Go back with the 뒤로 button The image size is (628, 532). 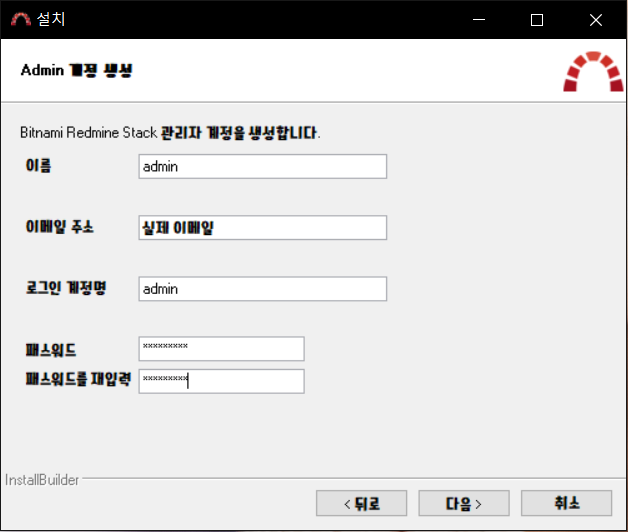pos(361,503)
